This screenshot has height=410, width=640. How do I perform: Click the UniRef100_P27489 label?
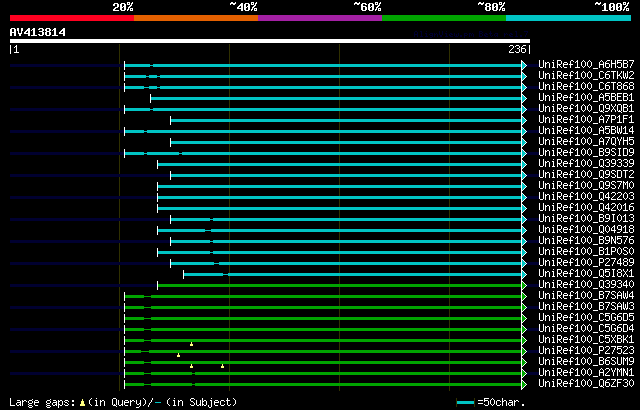pyautogui.click(x=586, y=263)
